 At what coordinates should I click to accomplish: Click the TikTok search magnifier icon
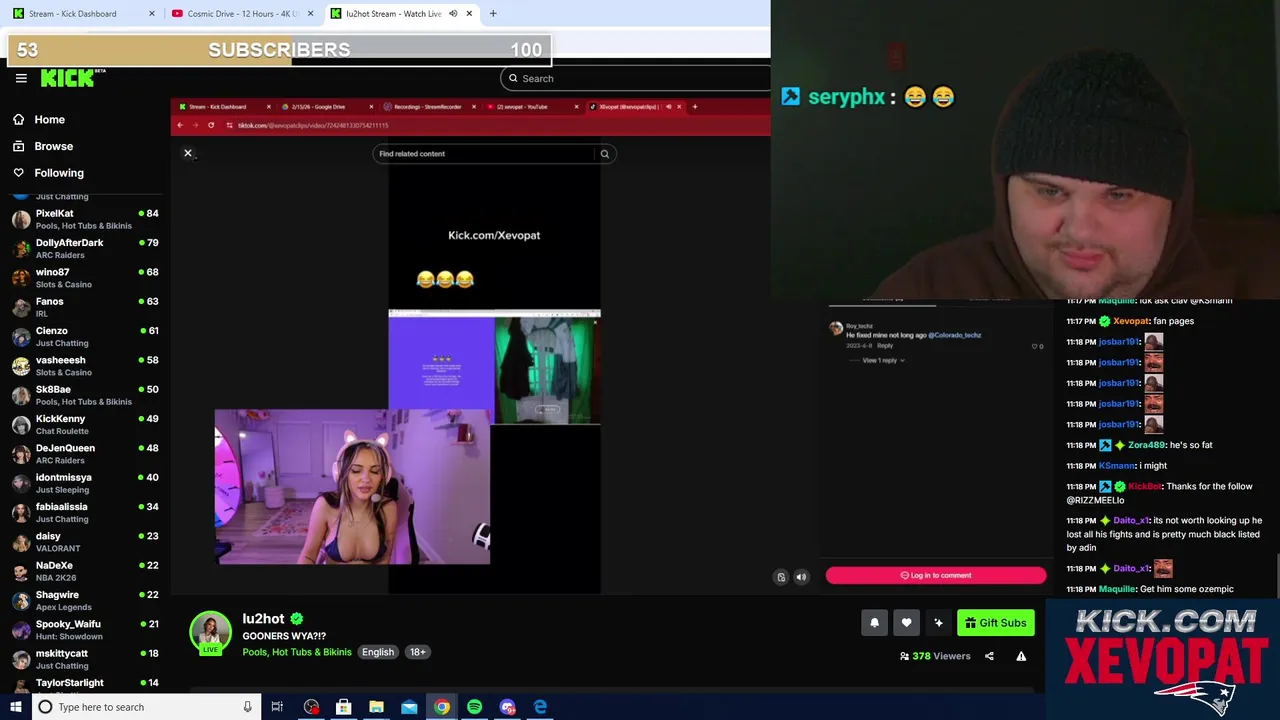click(x=604, y=154)
